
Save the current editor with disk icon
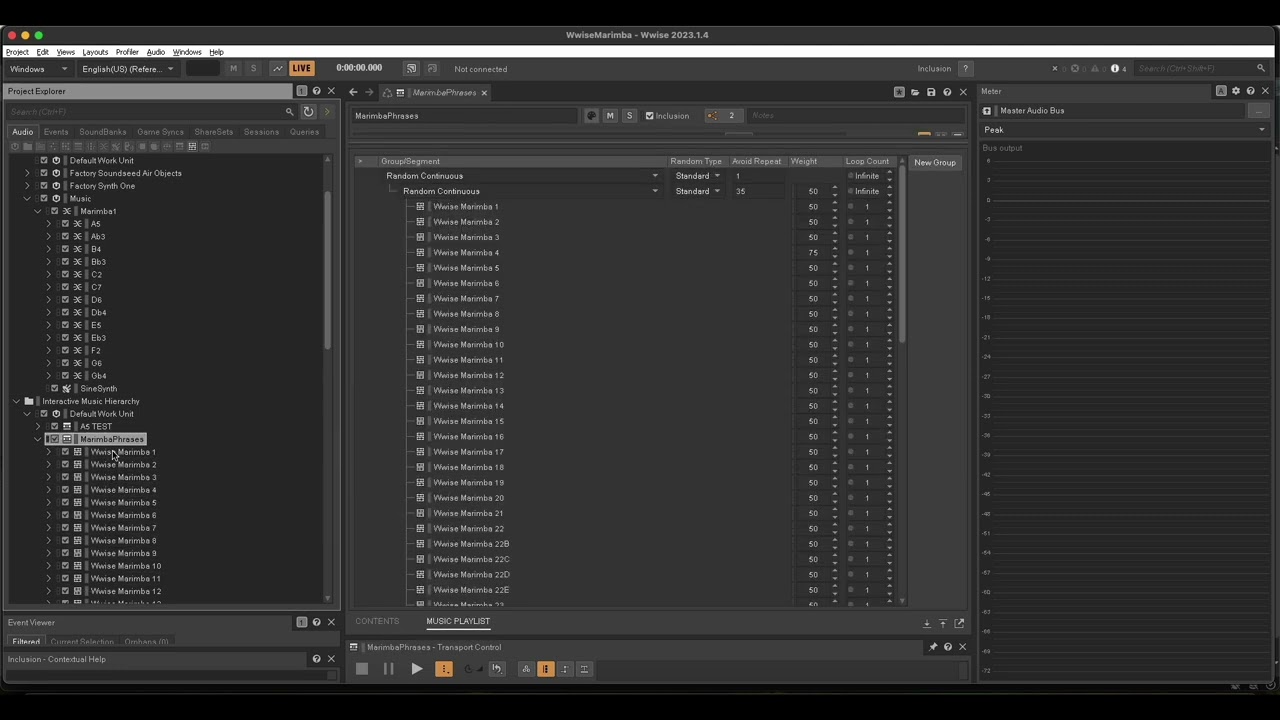(931, 92)
